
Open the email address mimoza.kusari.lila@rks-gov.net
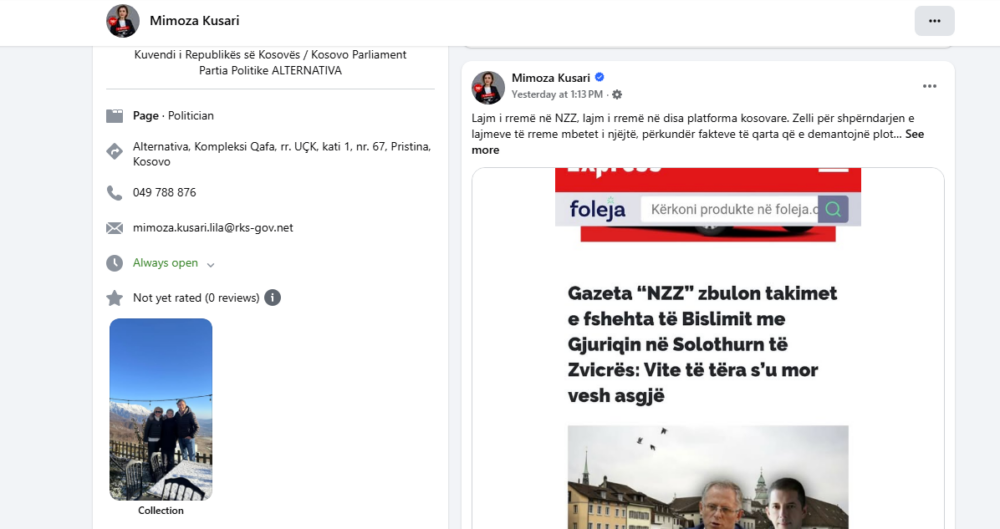pos(213,228)
